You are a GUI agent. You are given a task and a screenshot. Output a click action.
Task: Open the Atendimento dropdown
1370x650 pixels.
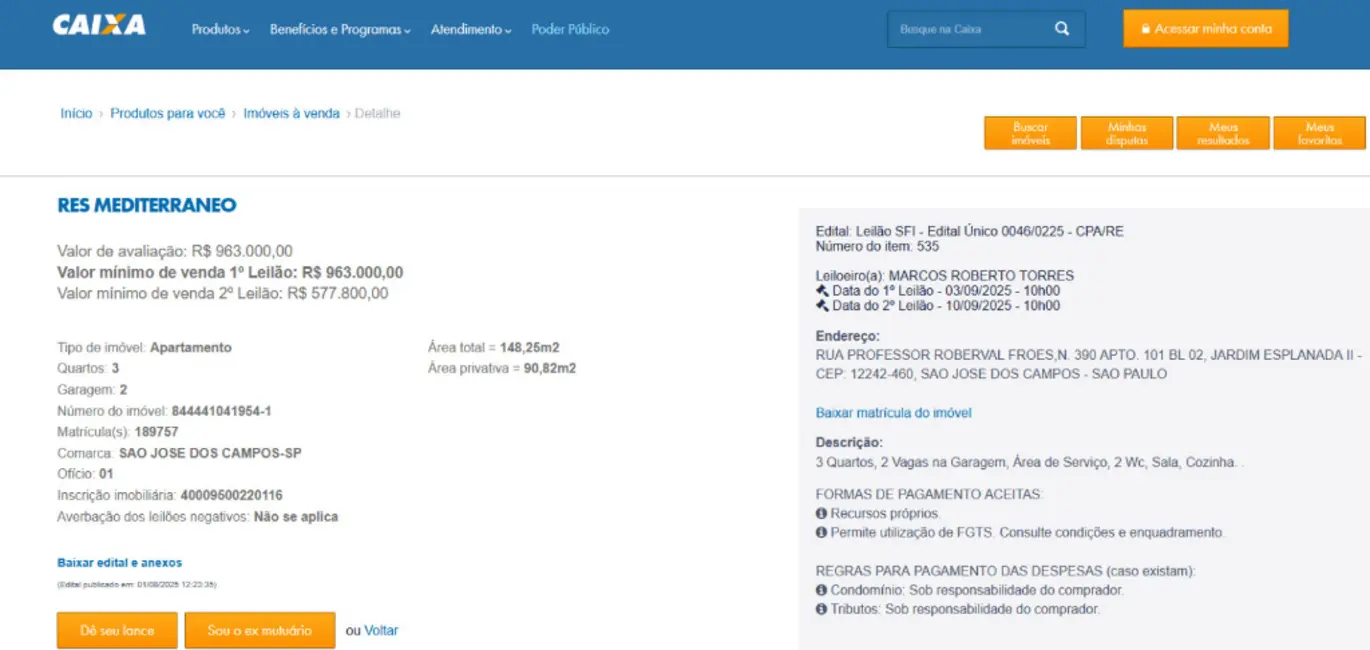click(471, 30)
